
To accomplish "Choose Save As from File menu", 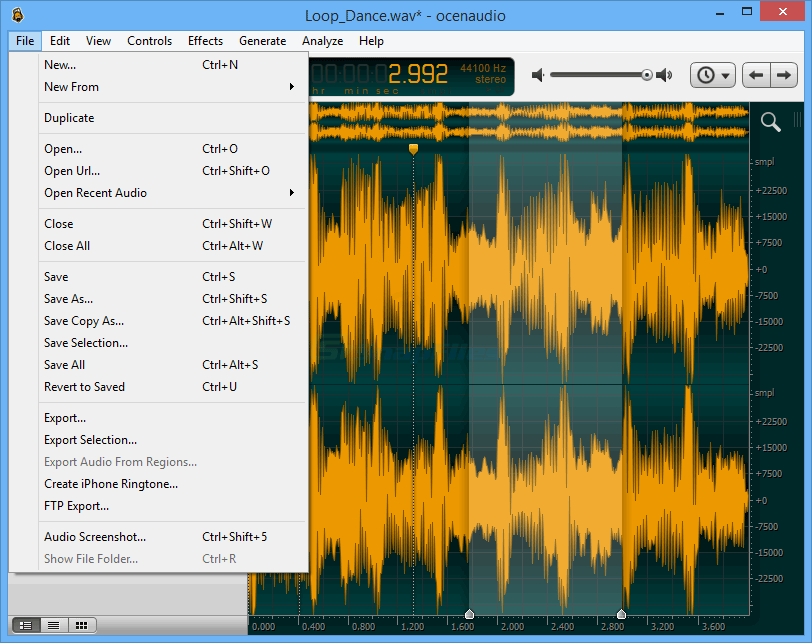I will [68, 299].
